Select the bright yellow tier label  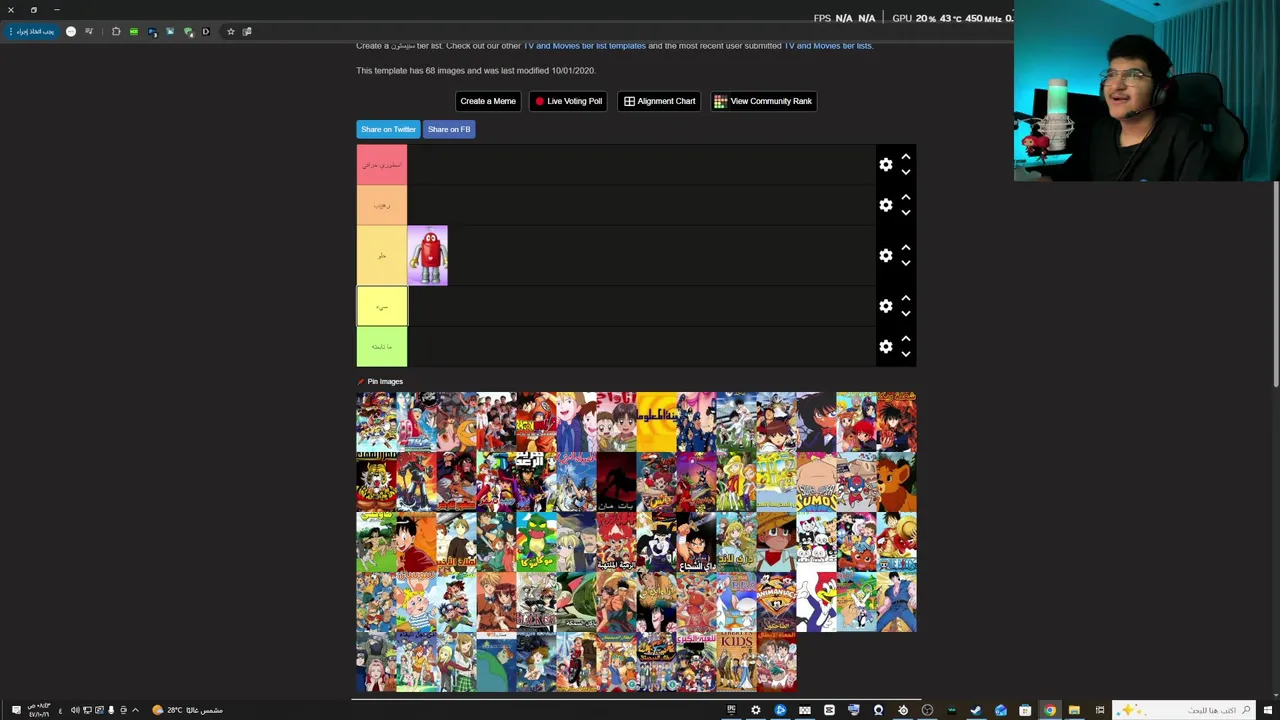click(382, 306)
